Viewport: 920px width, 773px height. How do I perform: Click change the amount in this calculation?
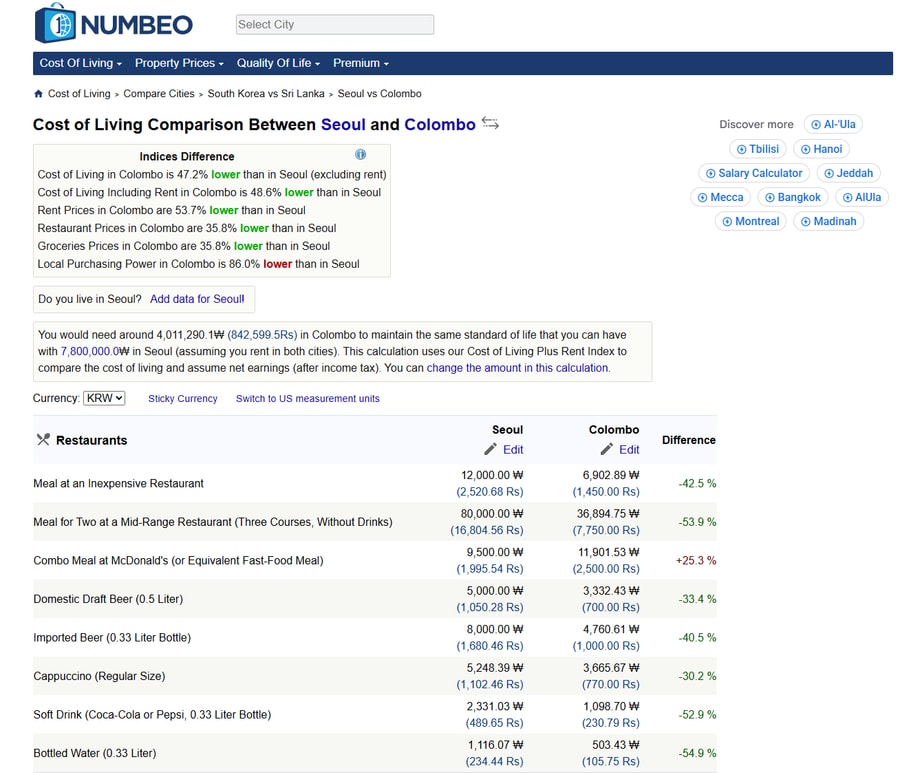coord(517,368)
